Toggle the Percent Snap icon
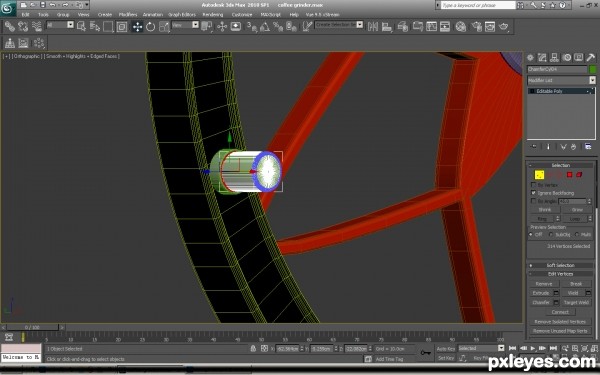 pos(278,26)
